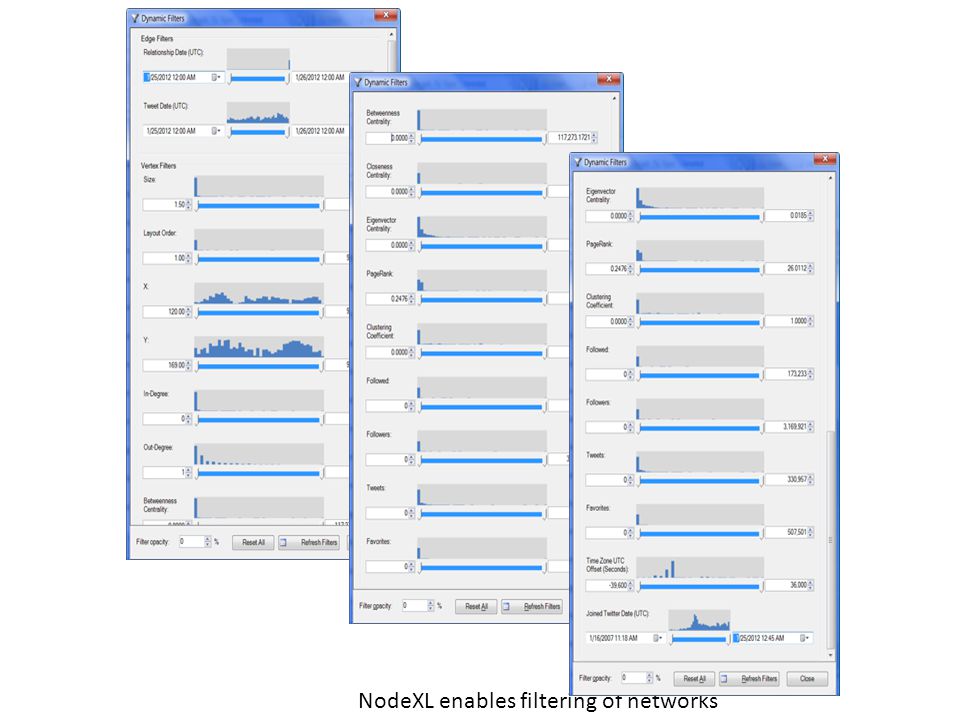Click the Clustering Coefficient maximum field 1.0000

(786, 321)
